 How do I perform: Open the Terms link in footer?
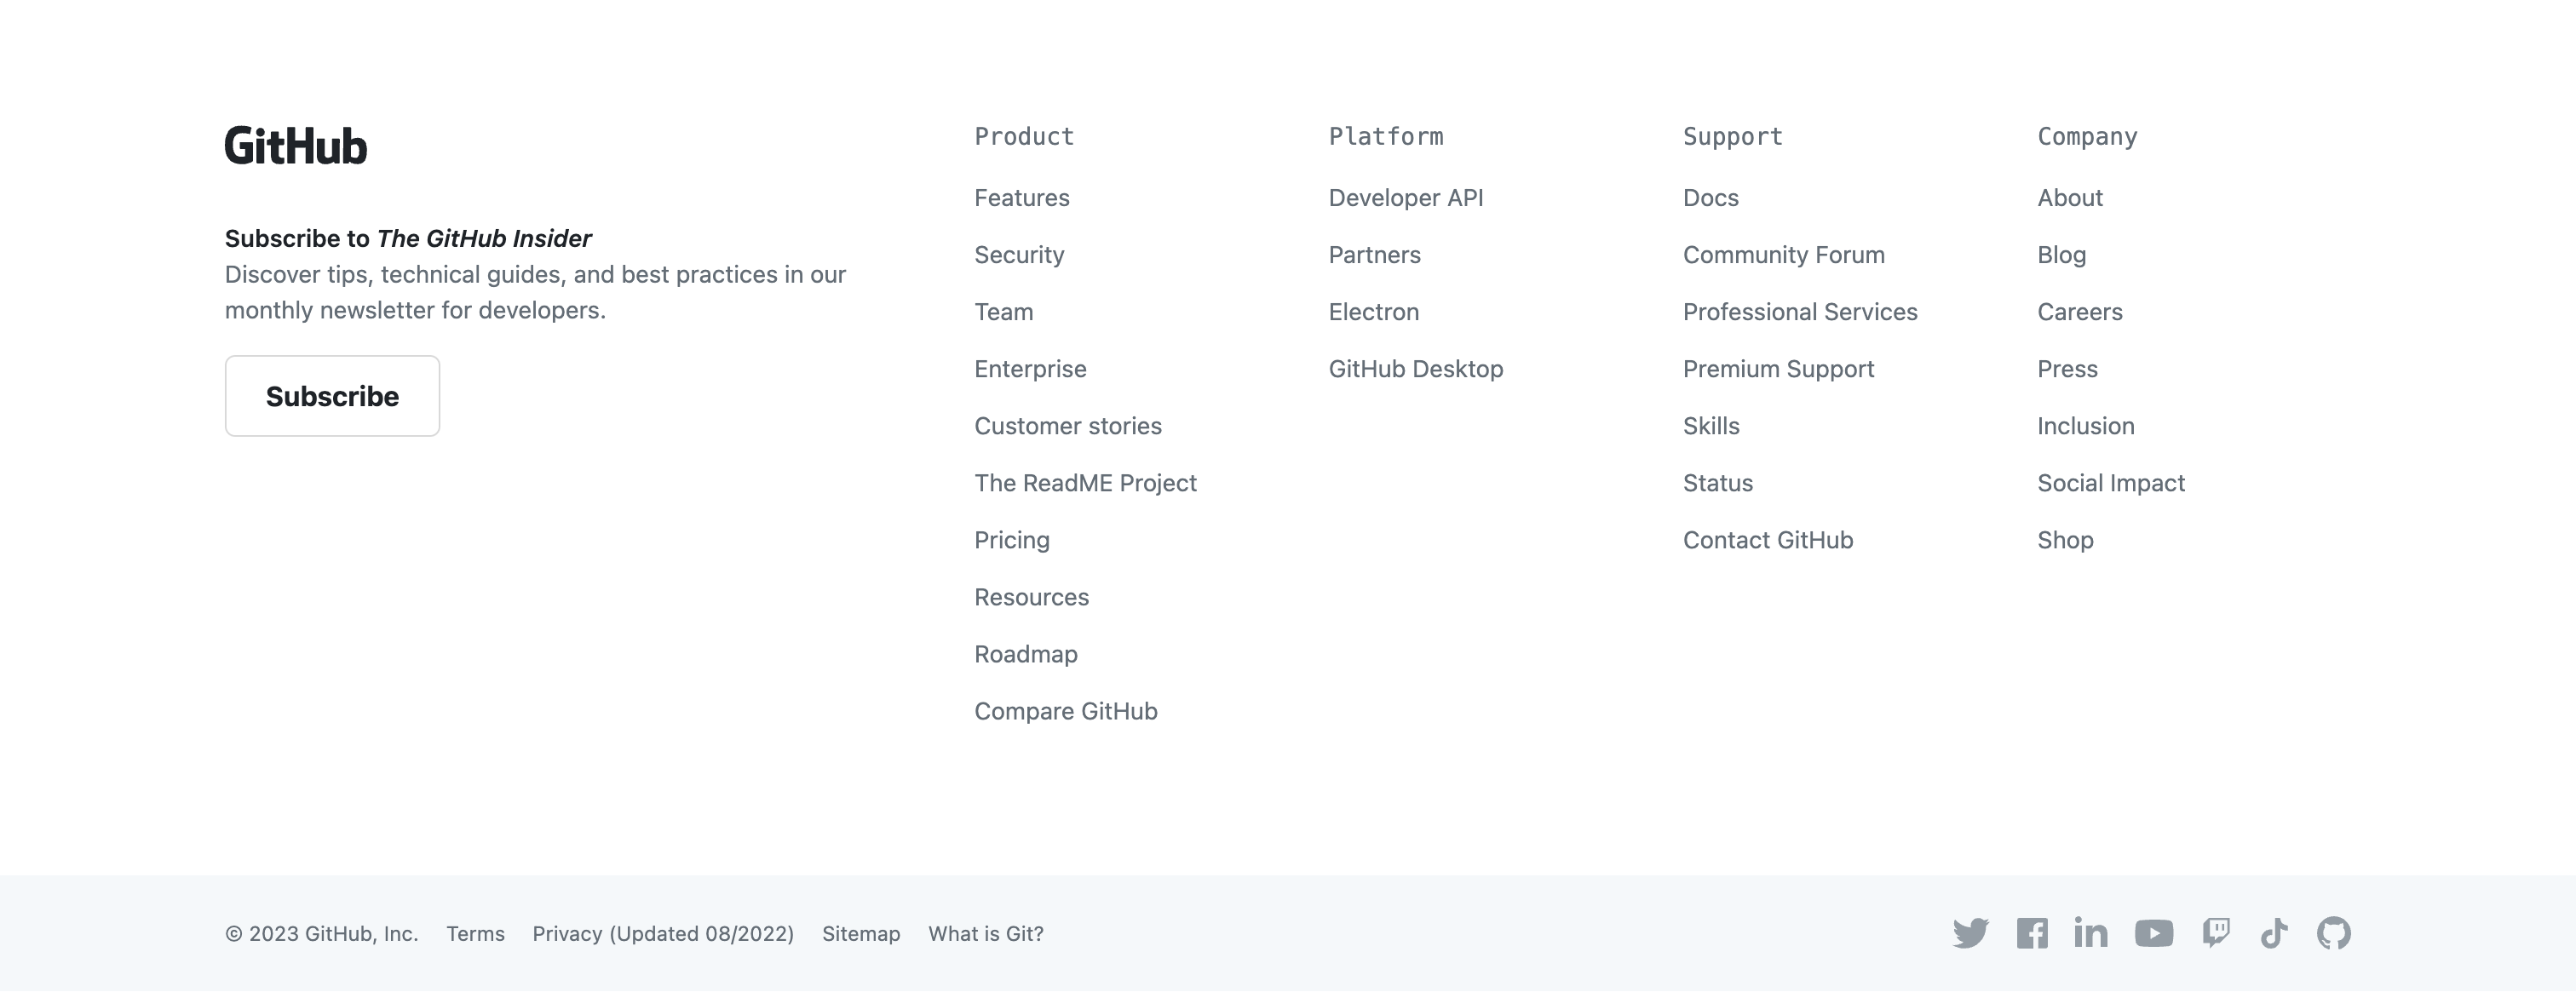(475, 934)
